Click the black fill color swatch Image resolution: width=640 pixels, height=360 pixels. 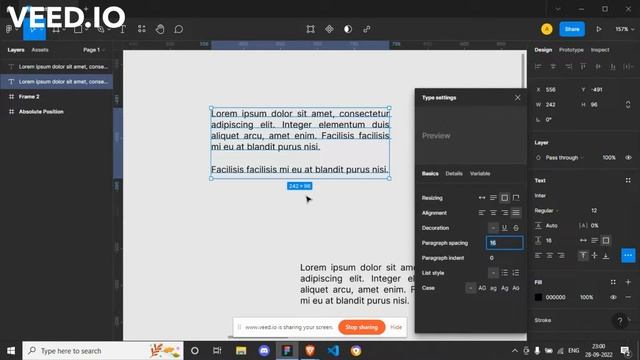coord(538,297)
